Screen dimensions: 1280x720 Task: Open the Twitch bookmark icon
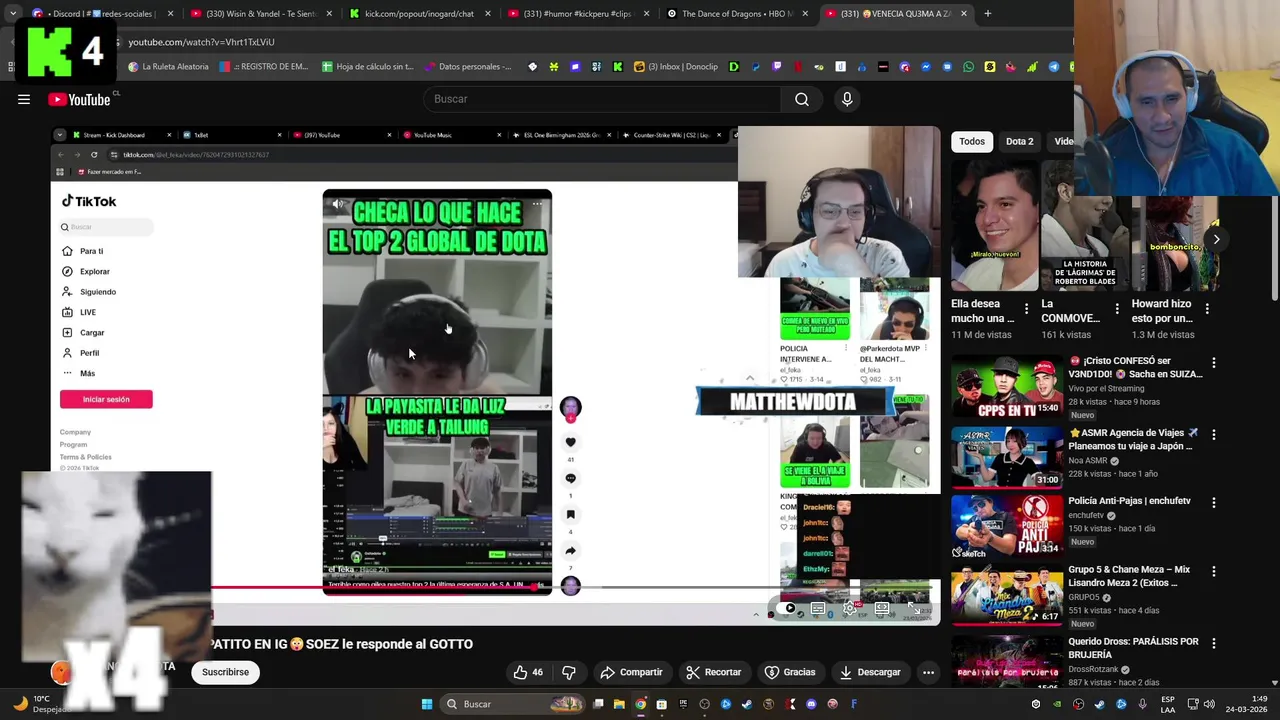[x=776, y=67]
